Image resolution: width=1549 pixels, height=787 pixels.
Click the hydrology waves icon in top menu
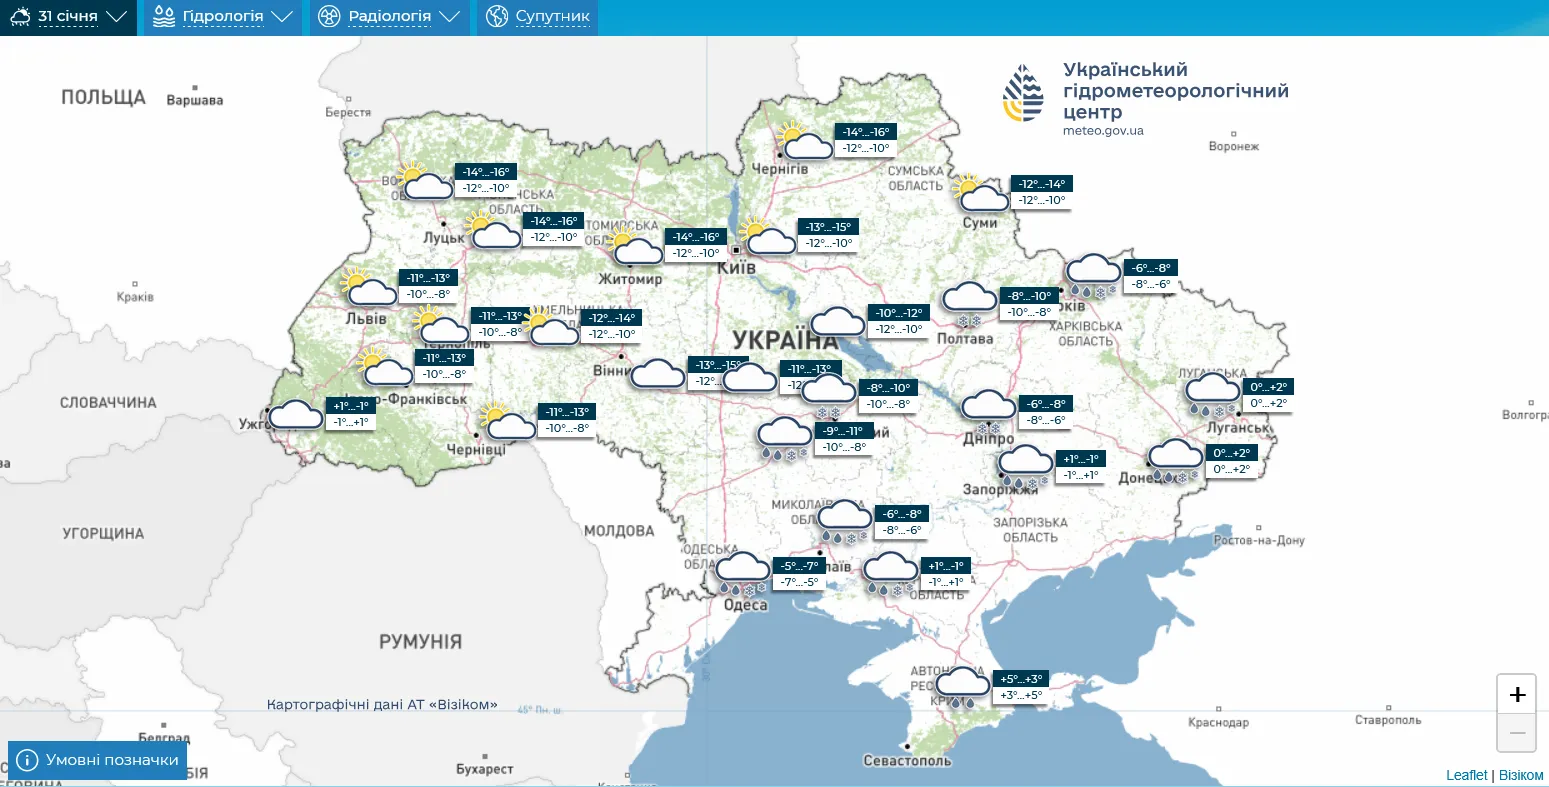click(163, 16)
